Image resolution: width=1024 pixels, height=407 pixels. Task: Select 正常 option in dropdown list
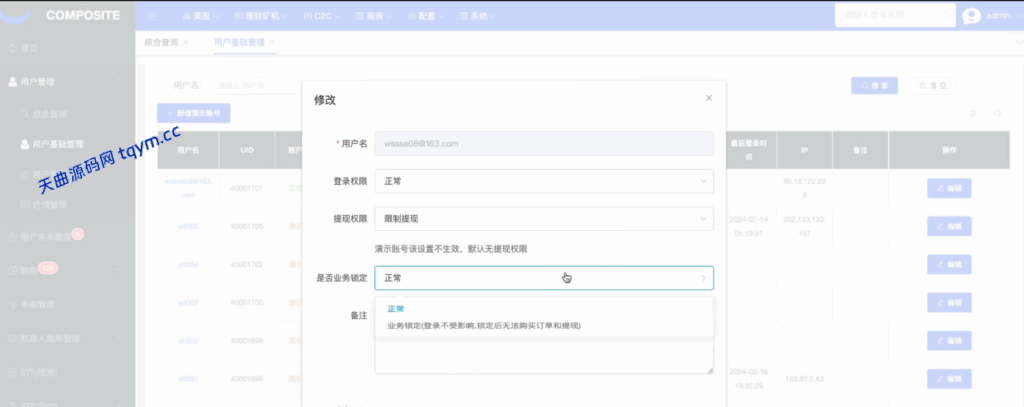544,309
